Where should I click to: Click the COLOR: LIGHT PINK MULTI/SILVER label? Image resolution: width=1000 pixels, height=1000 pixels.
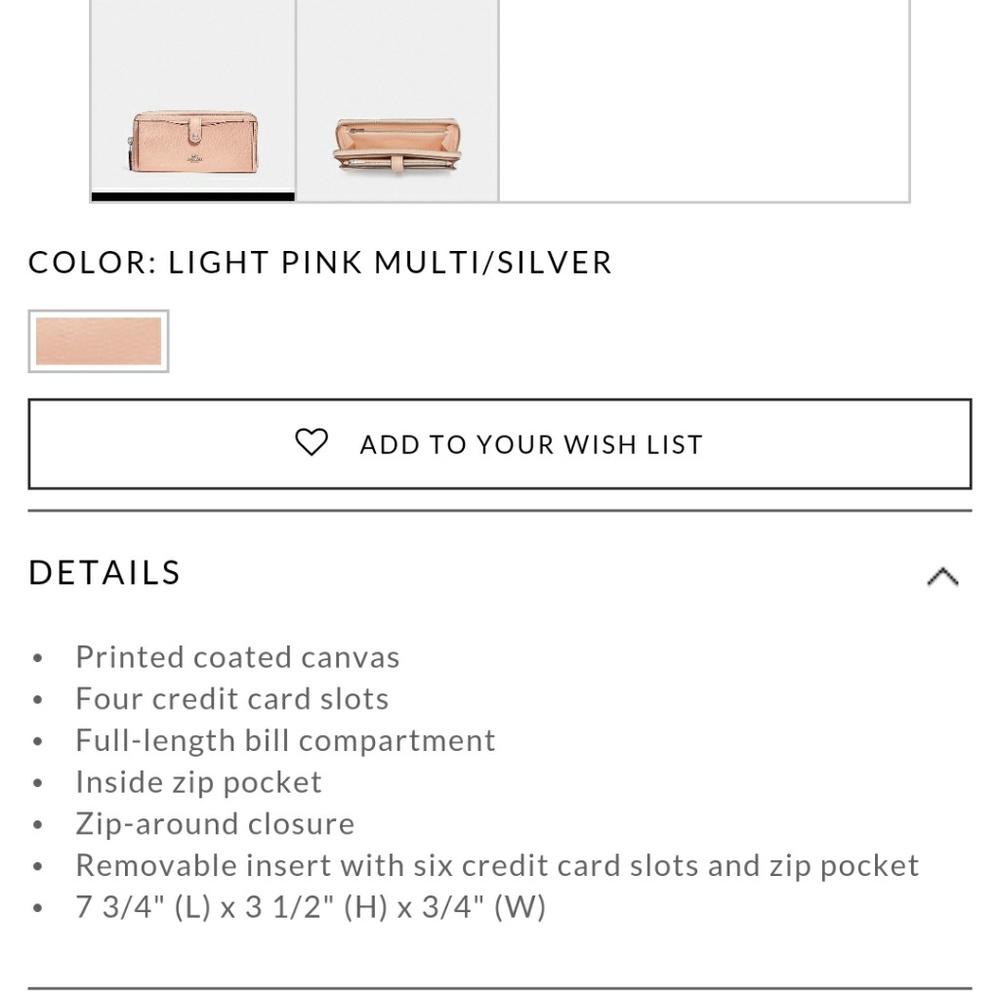click(x=319, y=261)
